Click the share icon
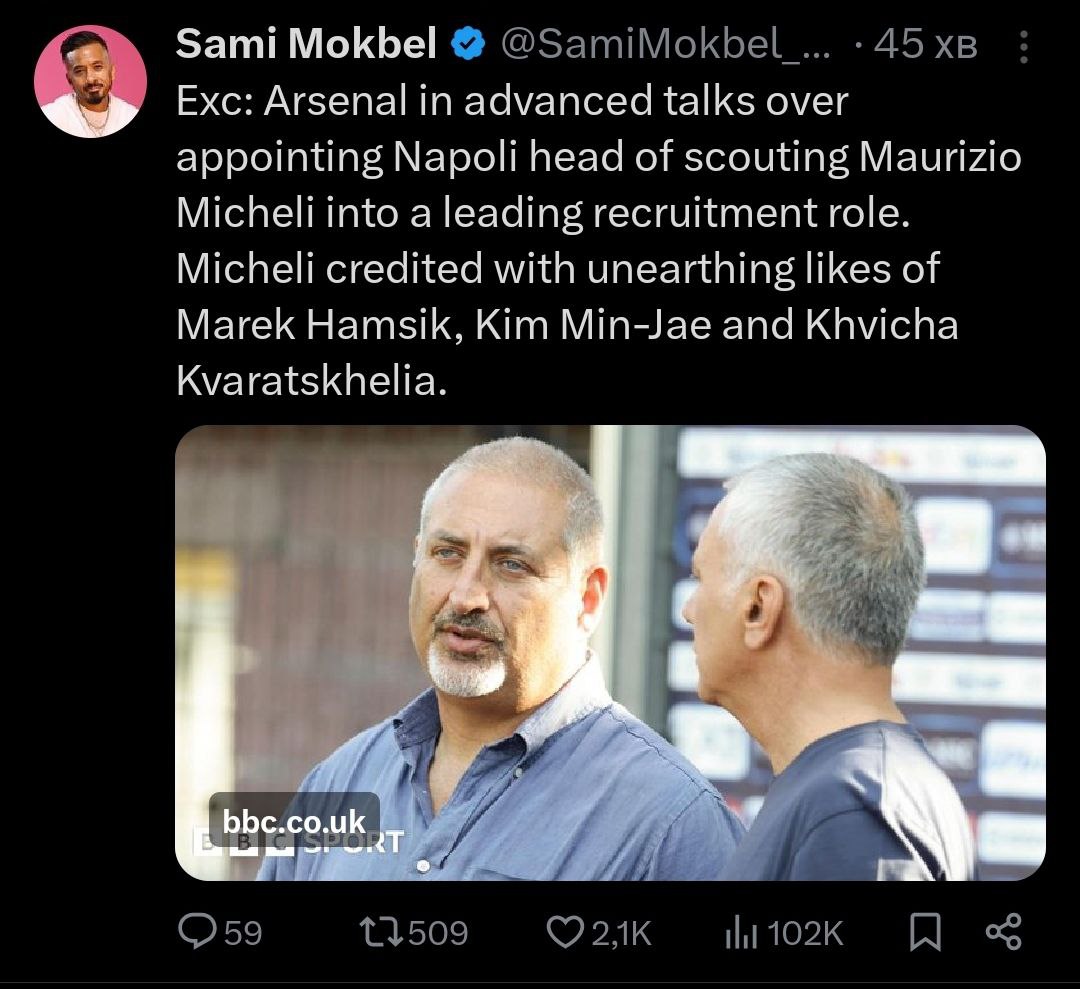 1003,932
